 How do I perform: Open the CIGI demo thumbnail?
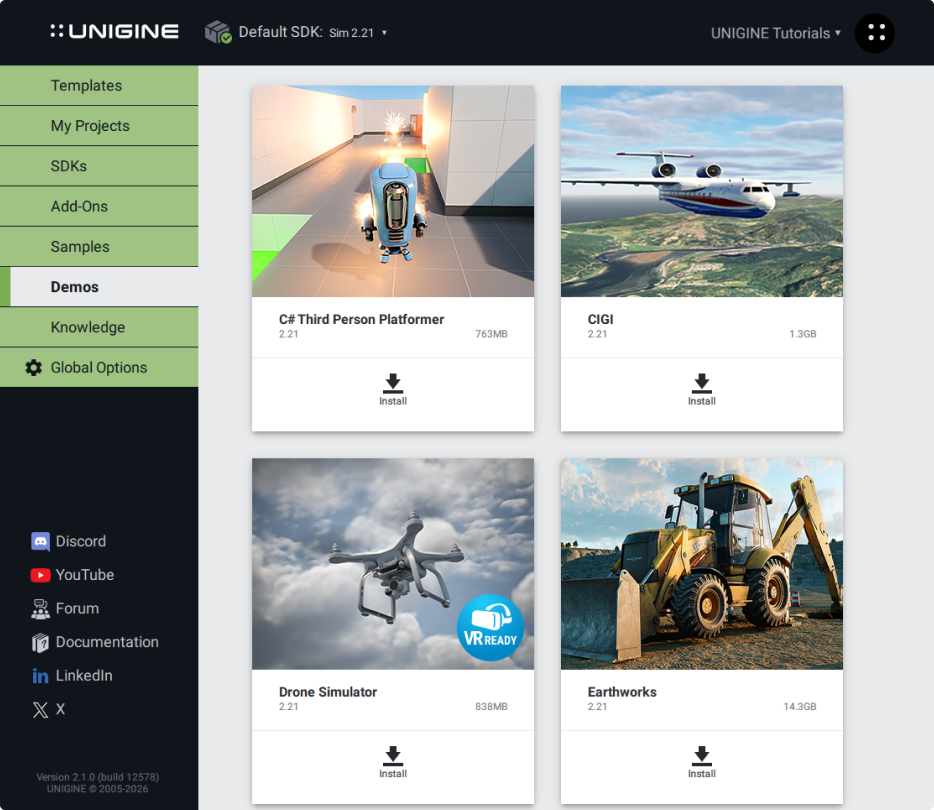[x=702, y=191]
